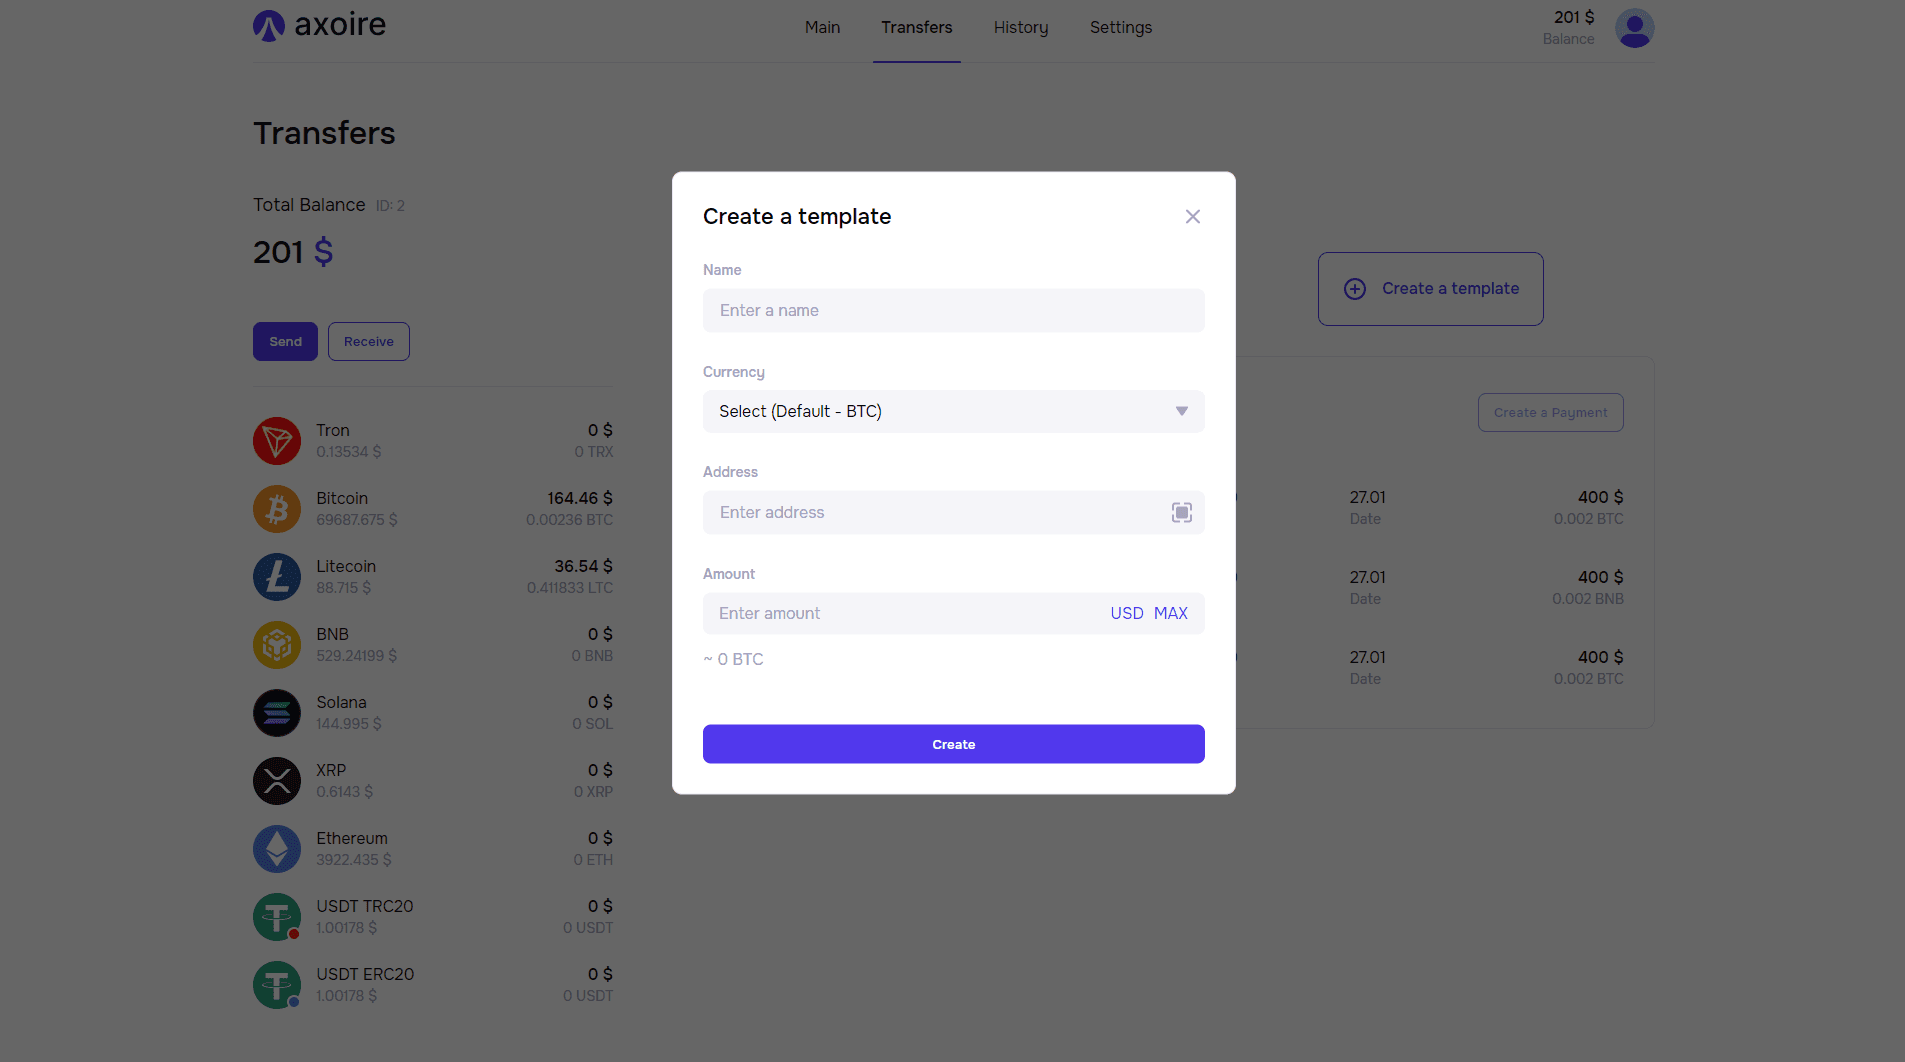Viewport: 1905px width, 1062px height.
Task: Click the ~ 0 BTC conversion text
Action: (x=733, y=660)
